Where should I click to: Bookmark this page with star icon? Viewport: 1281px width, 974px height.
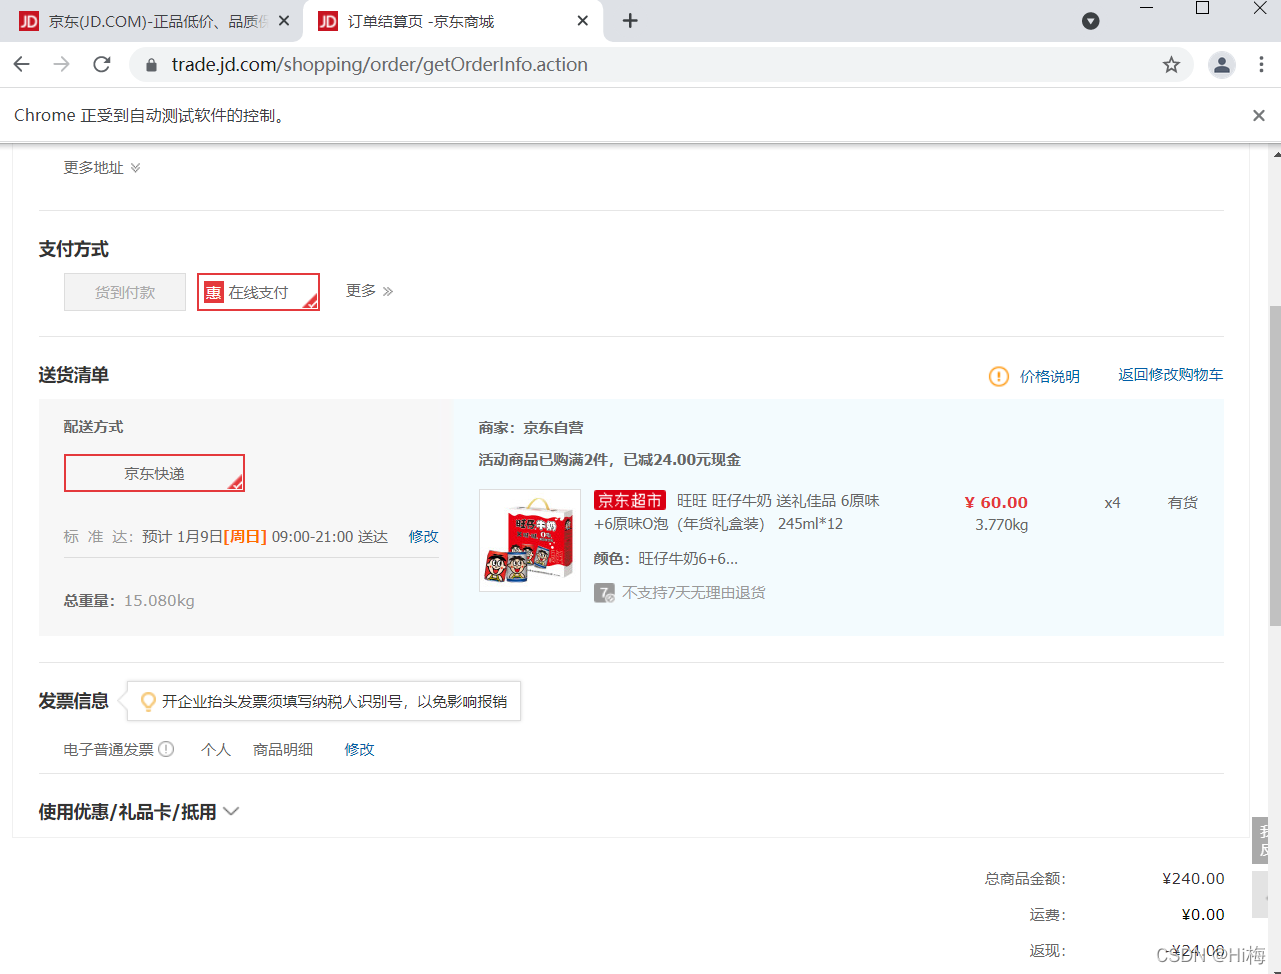click(1171, 65)
